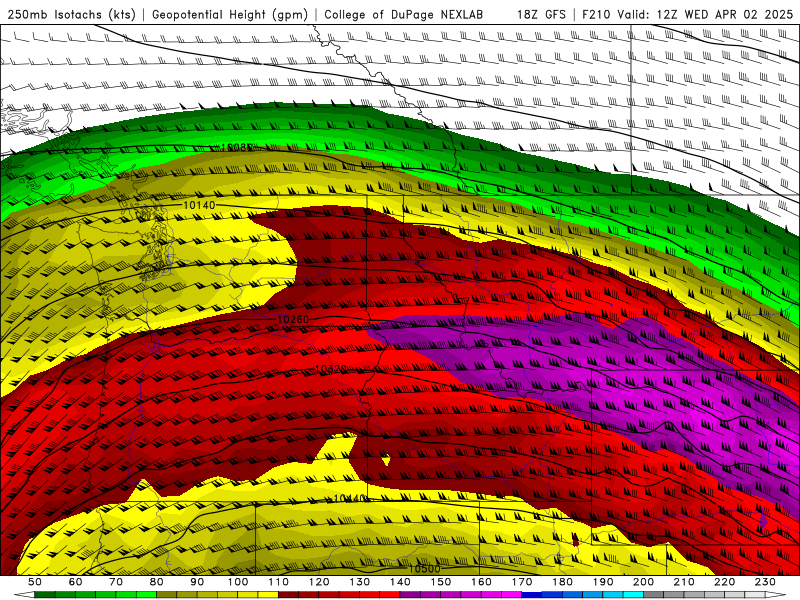Select the brightest red swatch before 140
The image size is (800, 600).
(390, 595)
